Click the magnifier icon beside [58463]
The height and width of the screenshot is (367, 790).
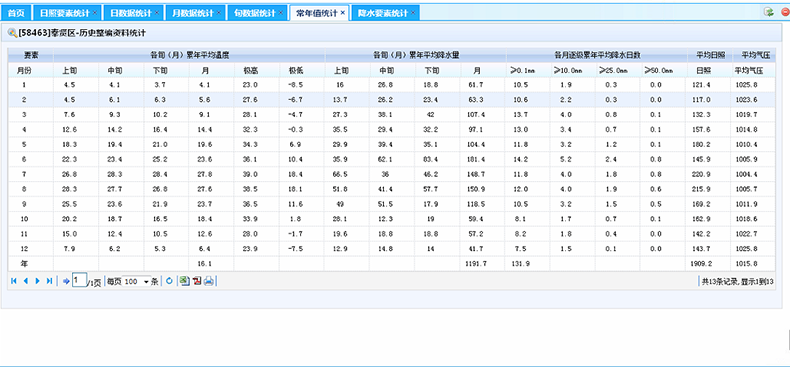(x=12, y=33)
